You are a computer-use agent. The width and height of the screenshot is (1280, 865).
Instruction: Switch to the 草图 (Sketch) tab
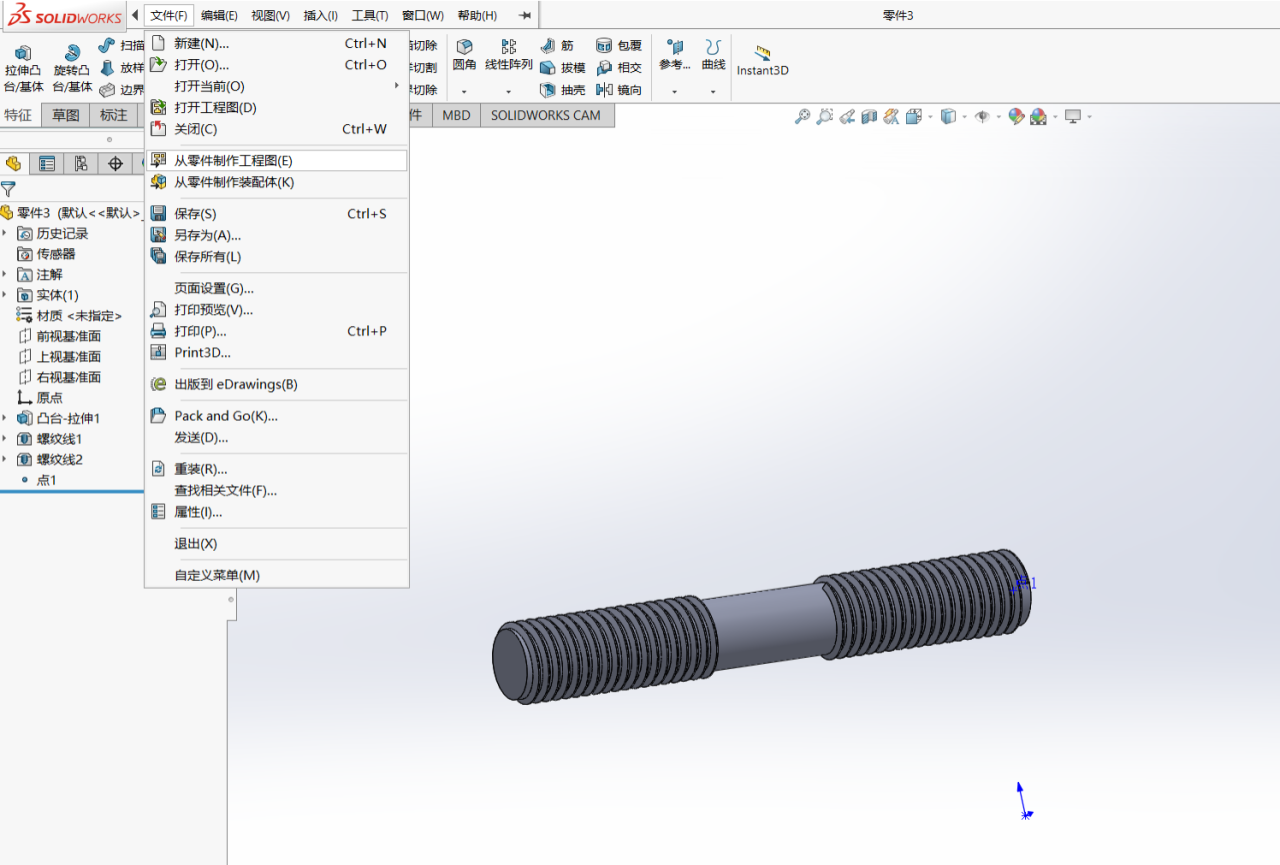(66, 115)
